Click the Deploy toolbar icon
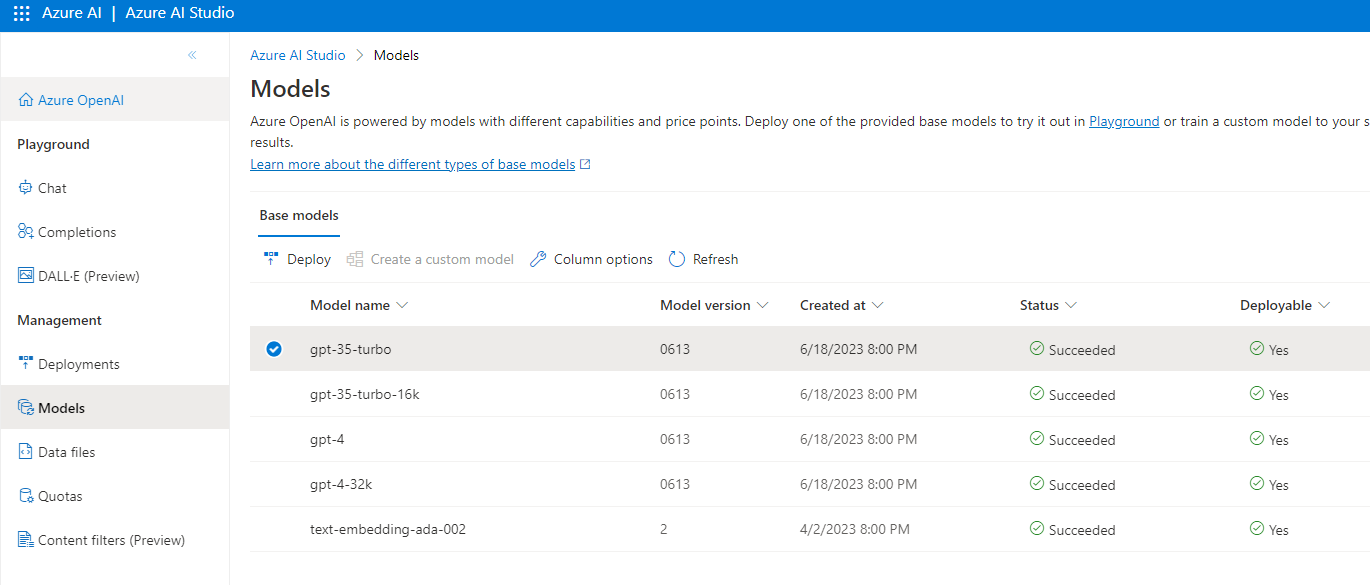 pyautogui.click(x=271, y=259)
